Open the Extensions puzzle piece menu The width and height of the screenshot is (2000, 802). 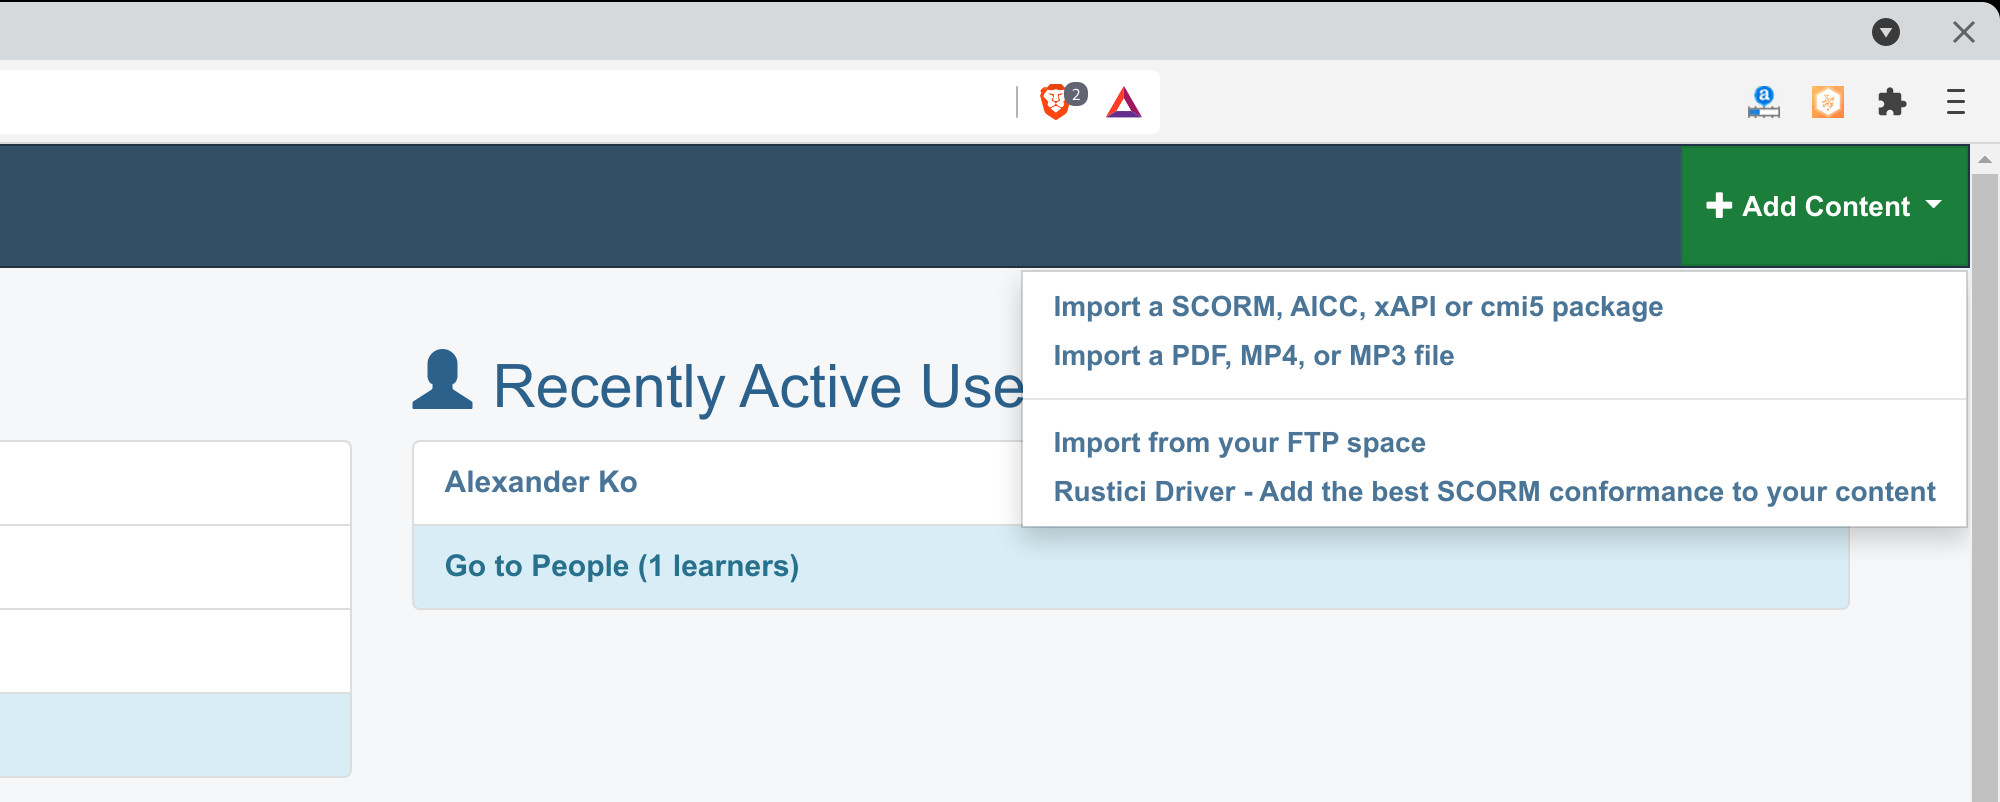click(x=1892, y=102)
